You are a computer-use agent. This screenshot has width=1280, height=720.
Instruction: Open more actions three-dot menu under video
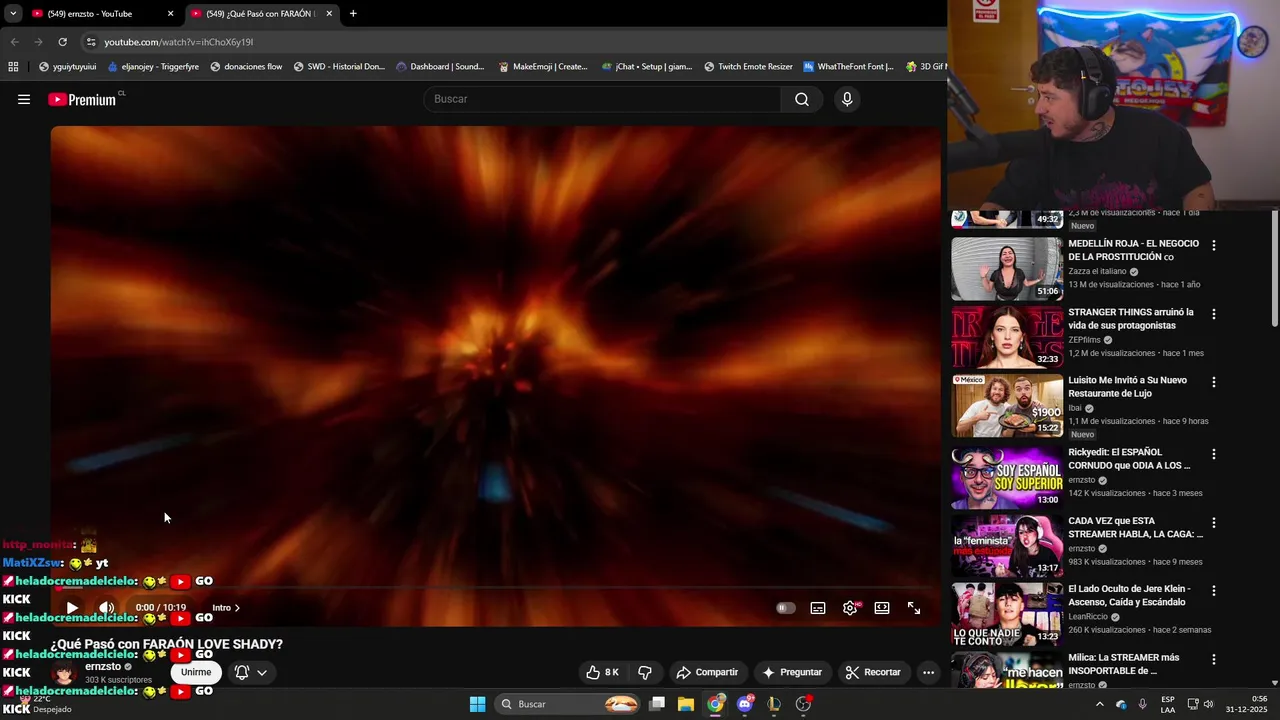[x=928, y=672]
